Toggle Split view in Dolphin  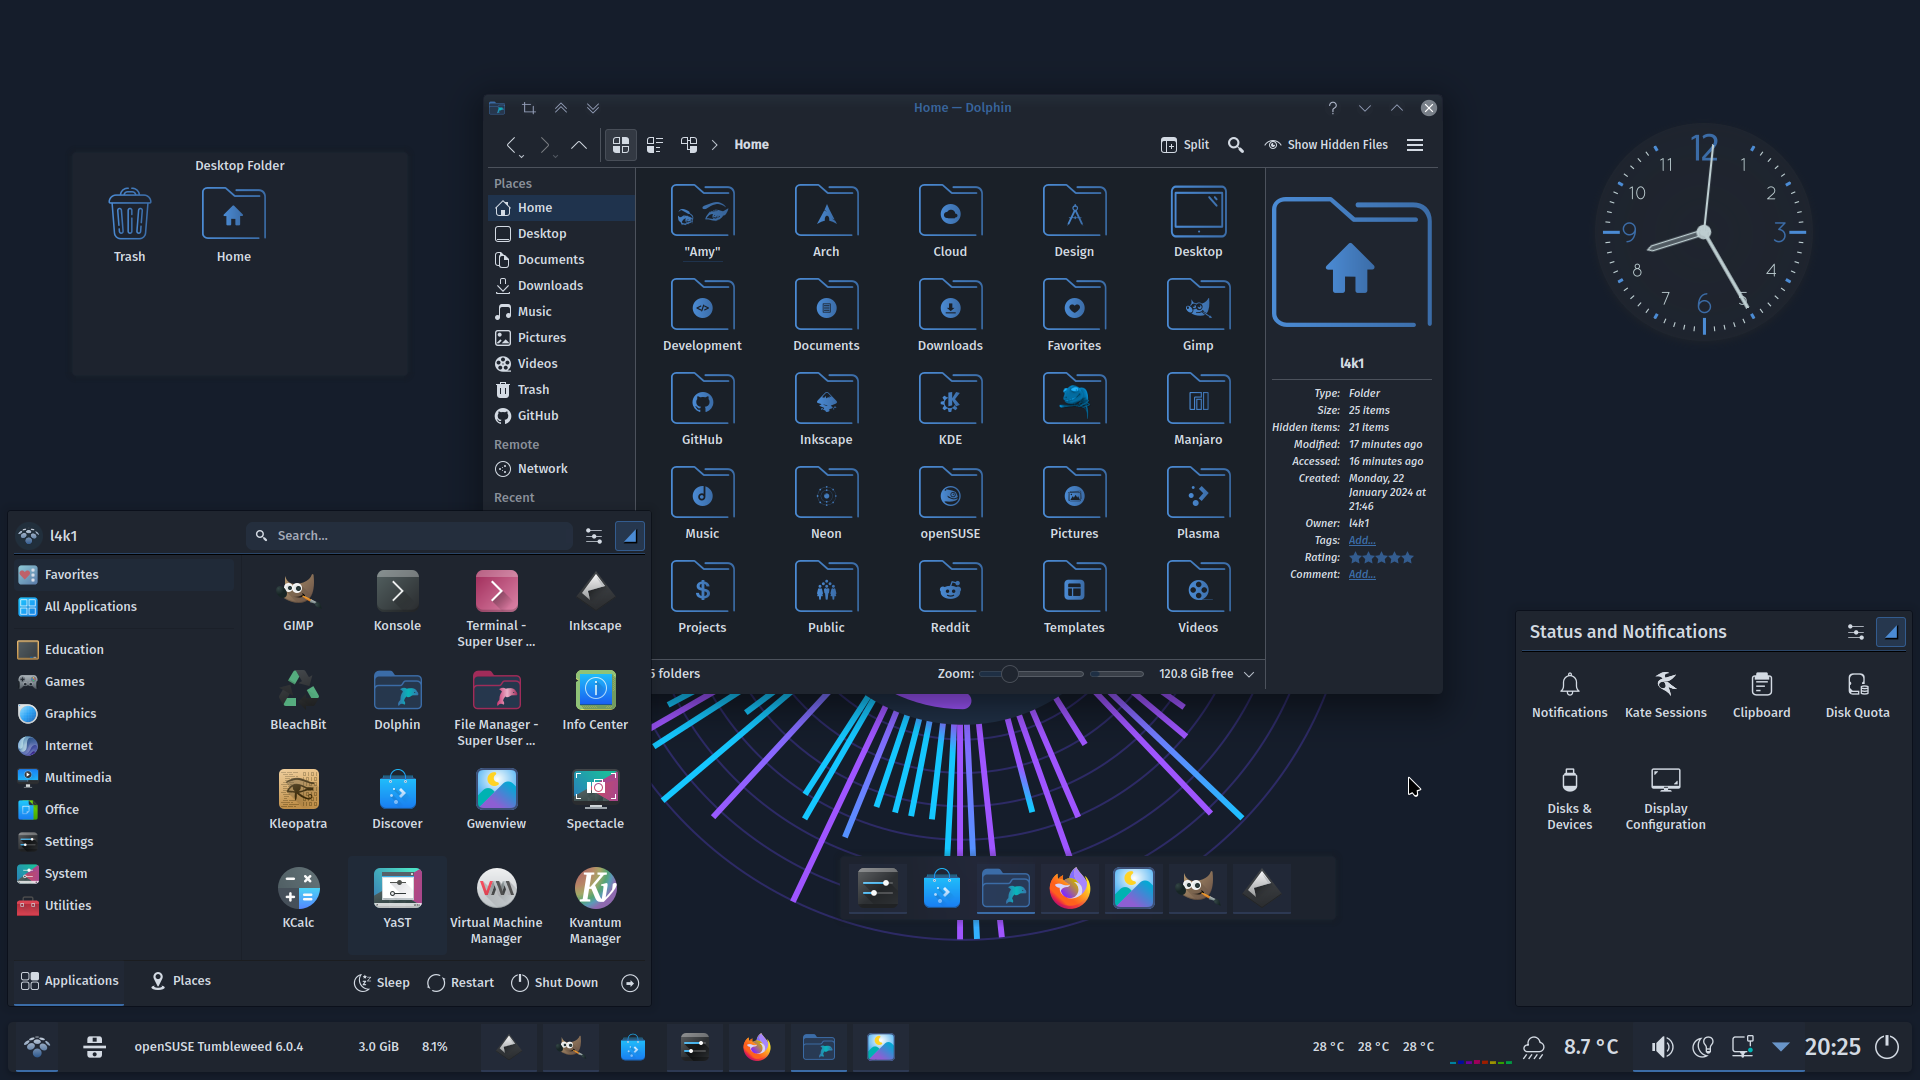[x=1185, y=145]
